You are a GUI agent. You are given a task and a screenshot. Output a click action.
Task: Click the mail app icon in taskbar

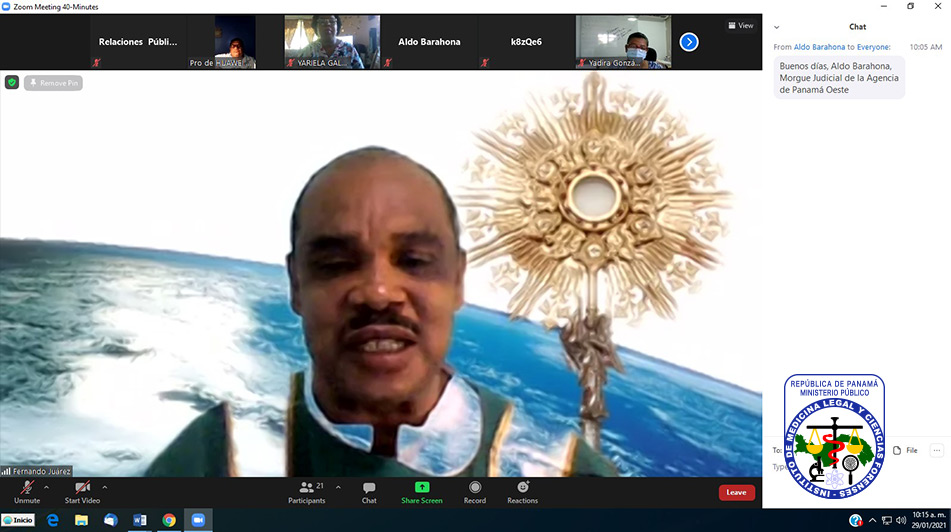point(110,520)
